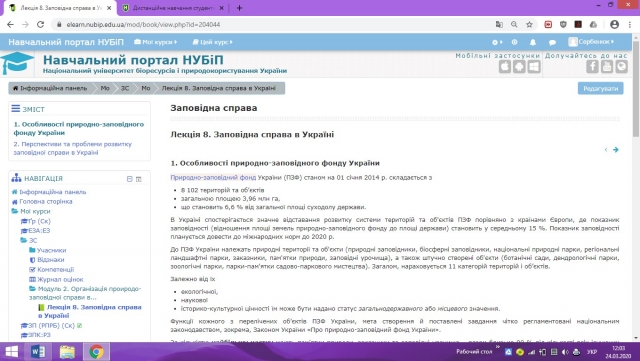Reload the page with refresh icon
640x361 pixels.
pyautogui.click(x=40, y=25)
